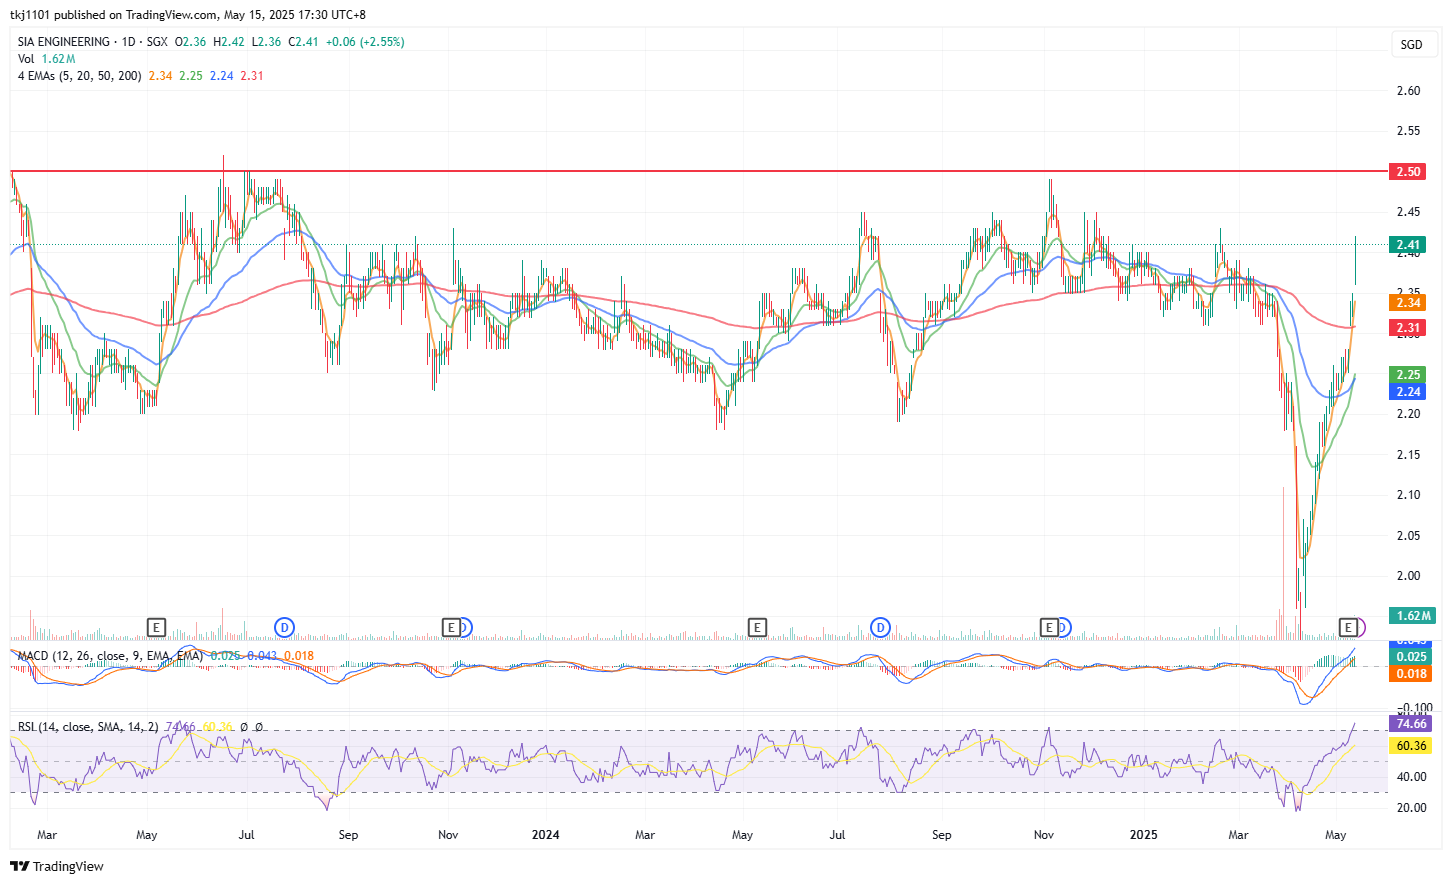Click the 2.60 price axis tick
The height and width of the screenshot is (884, 1452).
tap(1408, 91)
